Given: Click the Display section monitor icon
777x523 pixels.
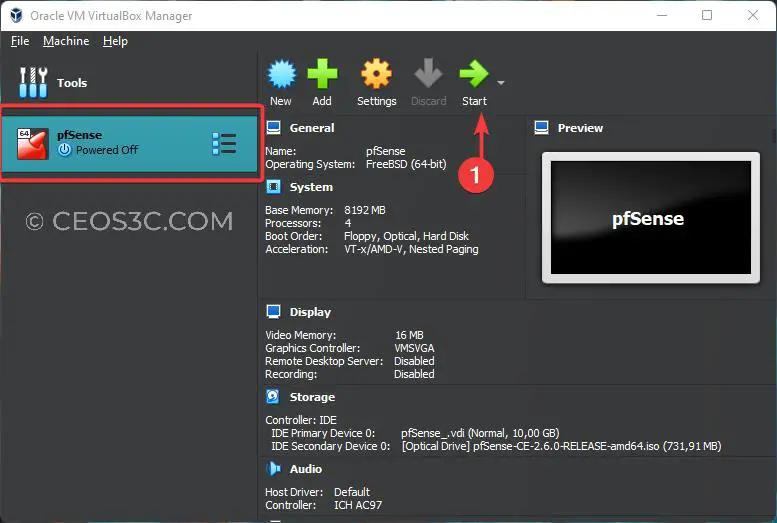Looking at the screenshot, I should tap(274, 312).
